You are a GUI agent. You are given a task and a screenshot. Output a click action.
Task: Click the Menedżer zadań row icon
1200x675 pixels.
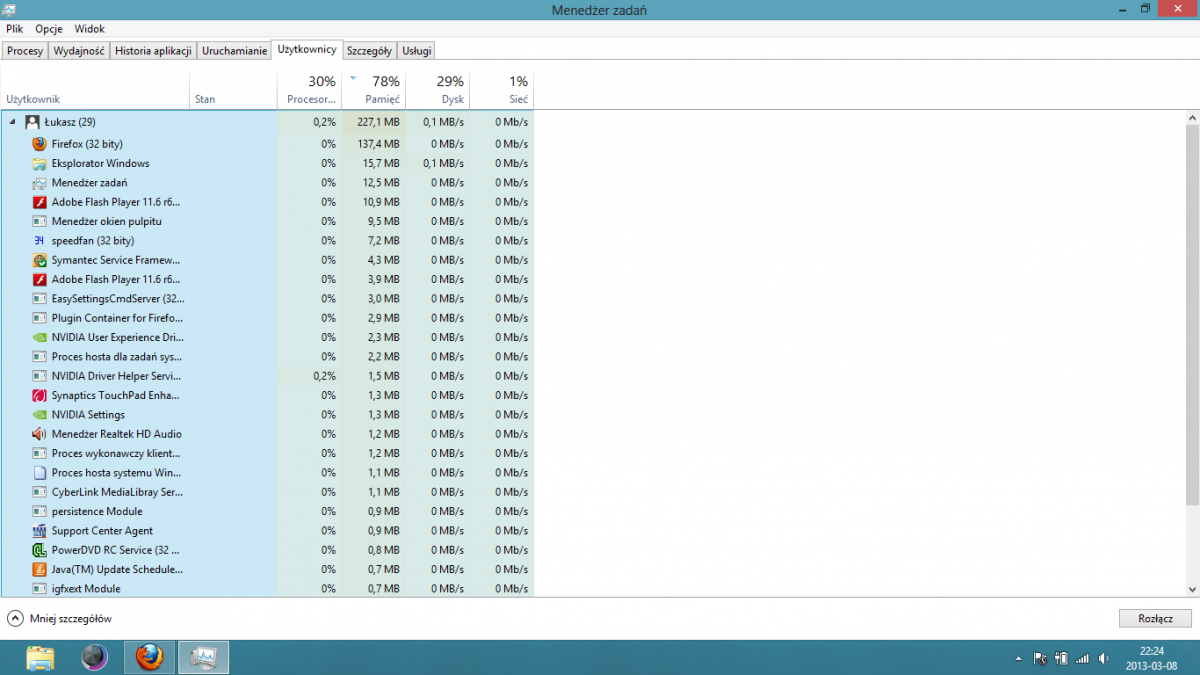[39, 183]
